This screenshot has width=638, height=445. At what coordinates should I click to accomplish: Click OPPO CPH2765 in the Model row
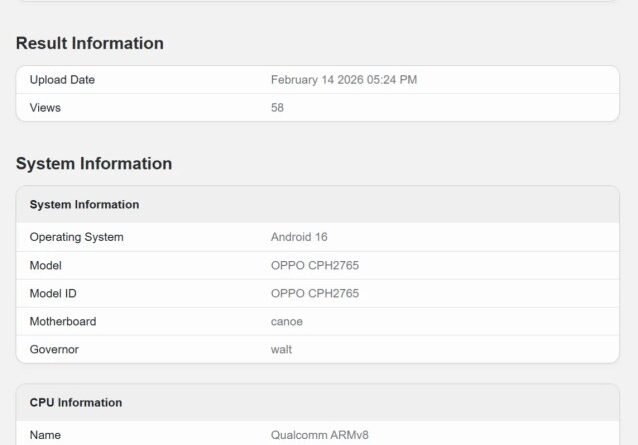pyautogui.click(x=315, y=265)
